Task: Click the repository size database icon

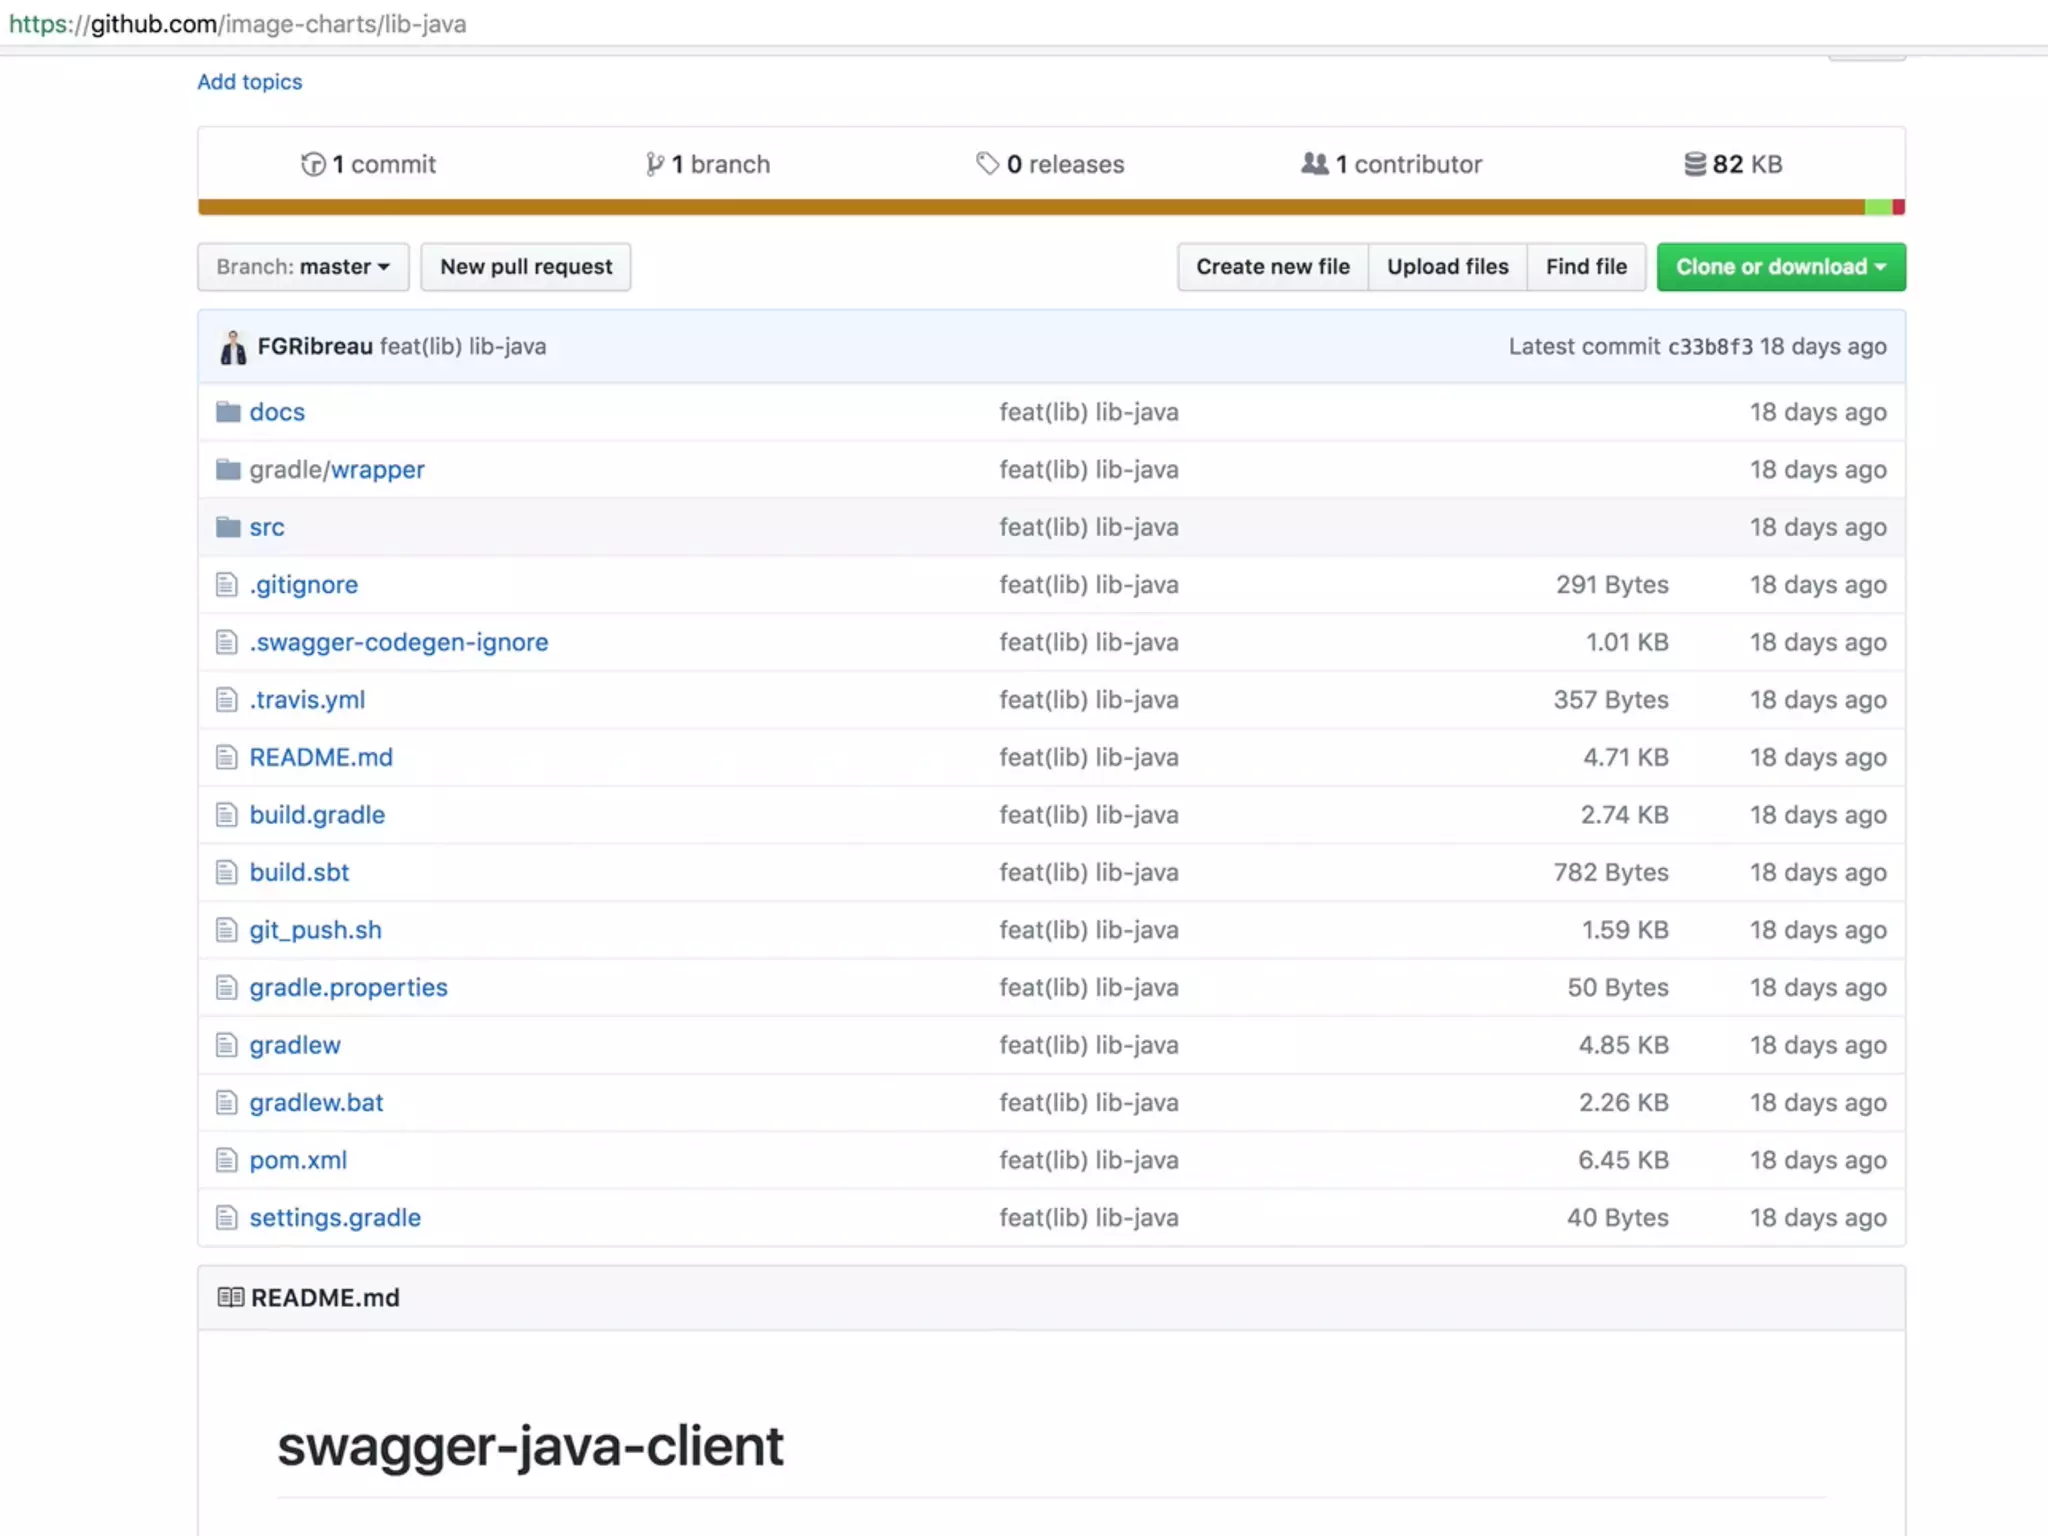Action: [1695, 164]
